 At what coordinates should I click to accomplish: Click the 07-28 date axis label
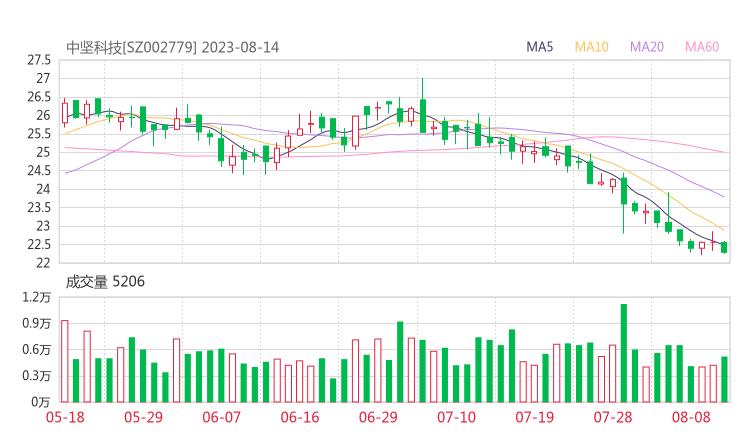point(612,417)
